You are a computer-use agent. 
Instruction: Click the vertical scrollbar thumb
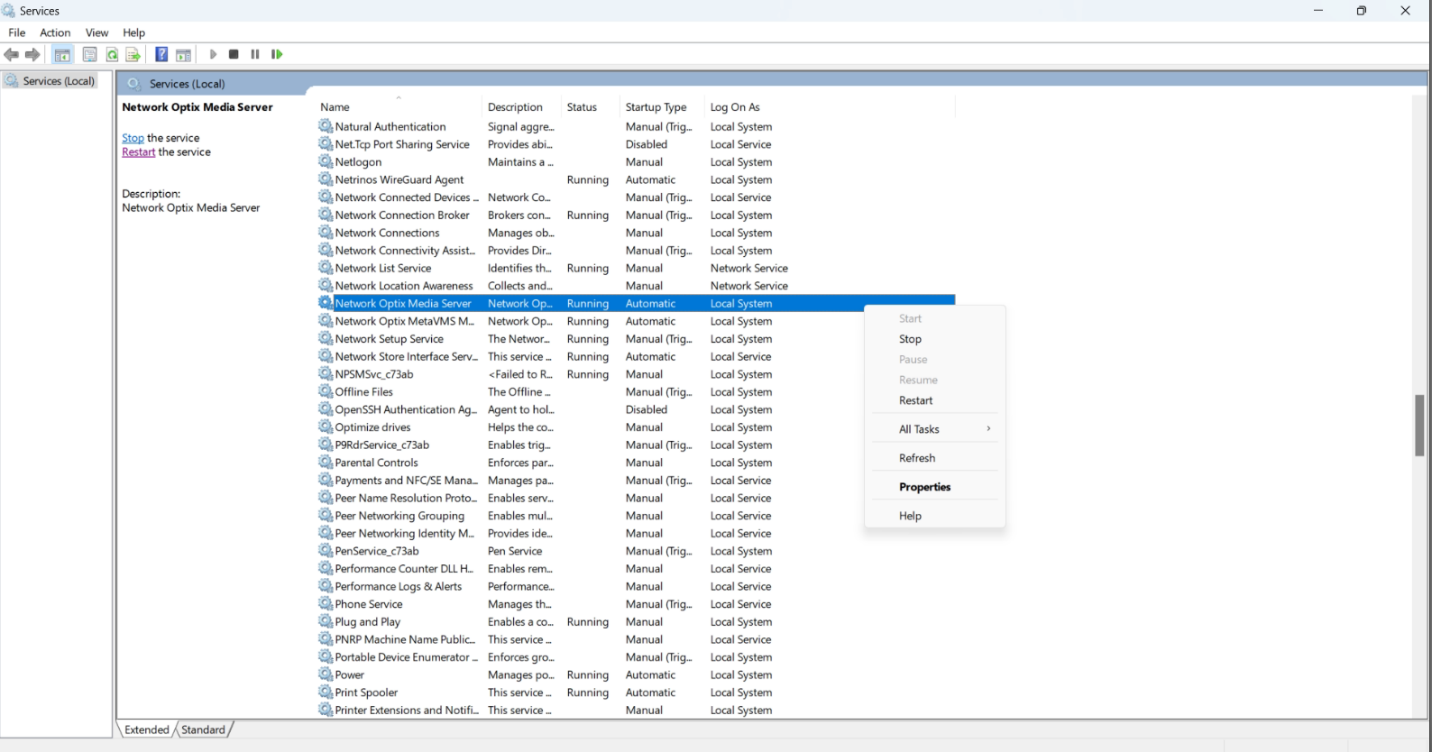[1419, 425]
